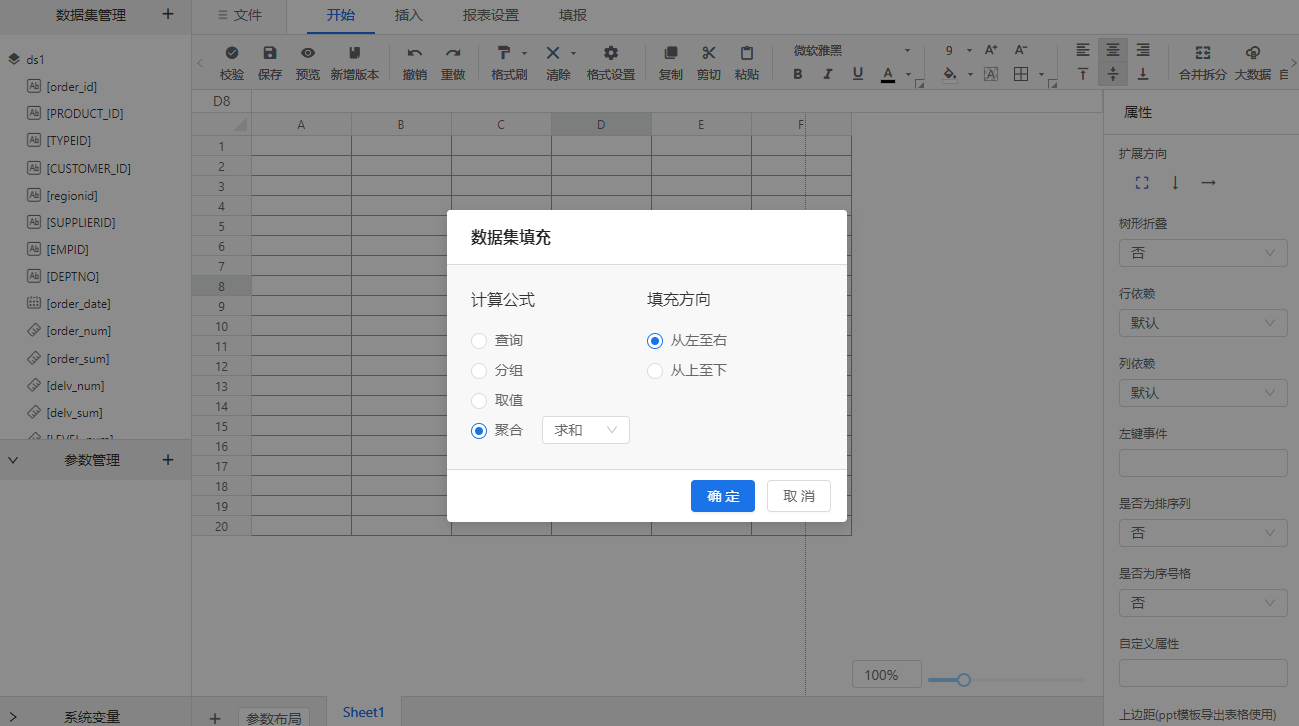Decrease font size with A- icon
The image size is (1299, 726).
pyautogui.click(x=1021, y=50)
